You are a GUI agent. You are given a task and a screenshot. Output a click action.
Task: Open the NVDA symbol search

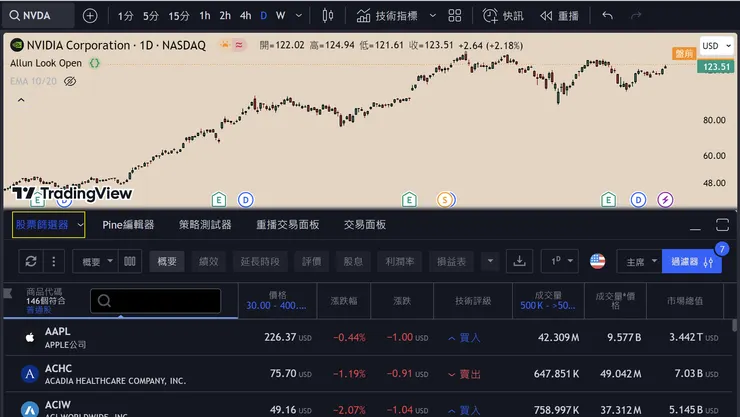(x=38, y=16)
